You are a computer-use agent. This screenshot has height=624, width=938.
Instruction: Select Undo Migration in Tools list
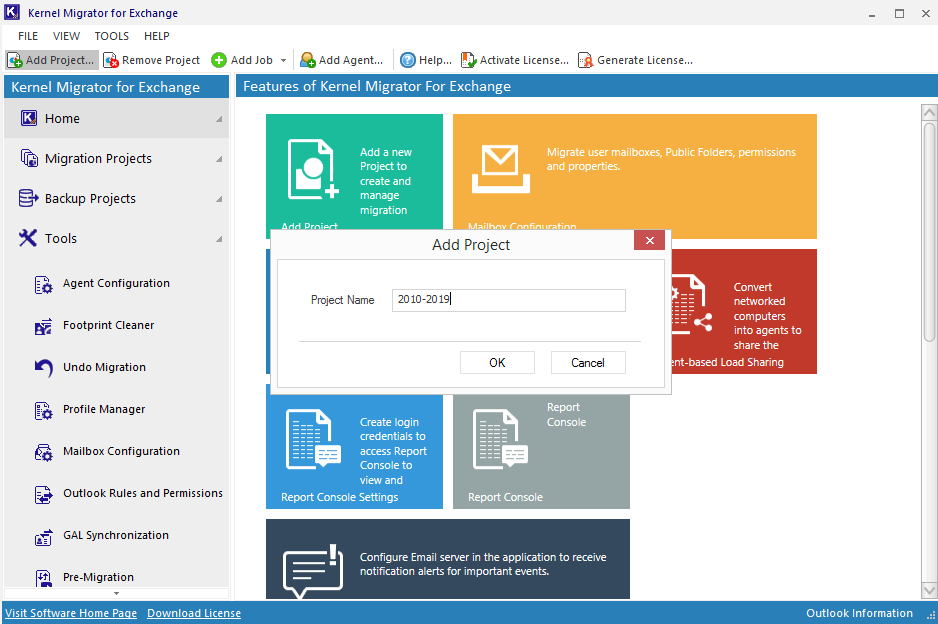105,367
